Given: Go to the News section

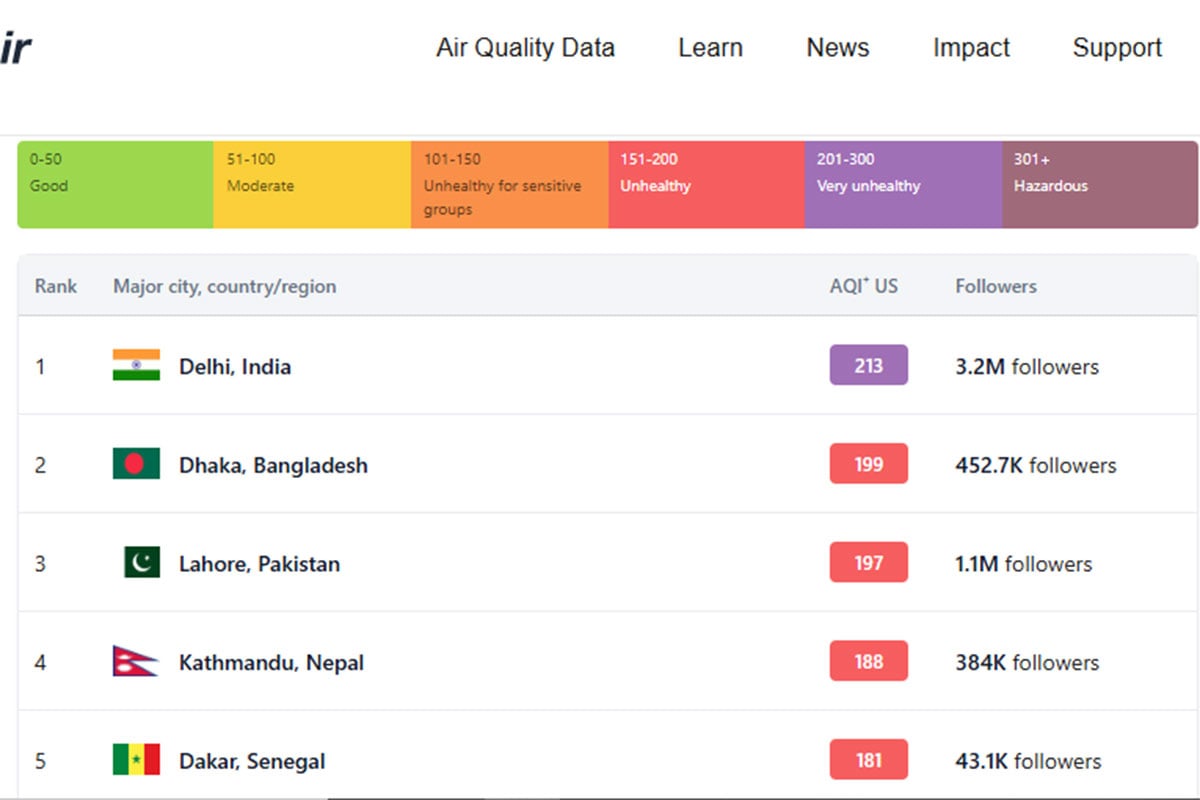Looking at the screenshot, I should (x=837, y=48).
